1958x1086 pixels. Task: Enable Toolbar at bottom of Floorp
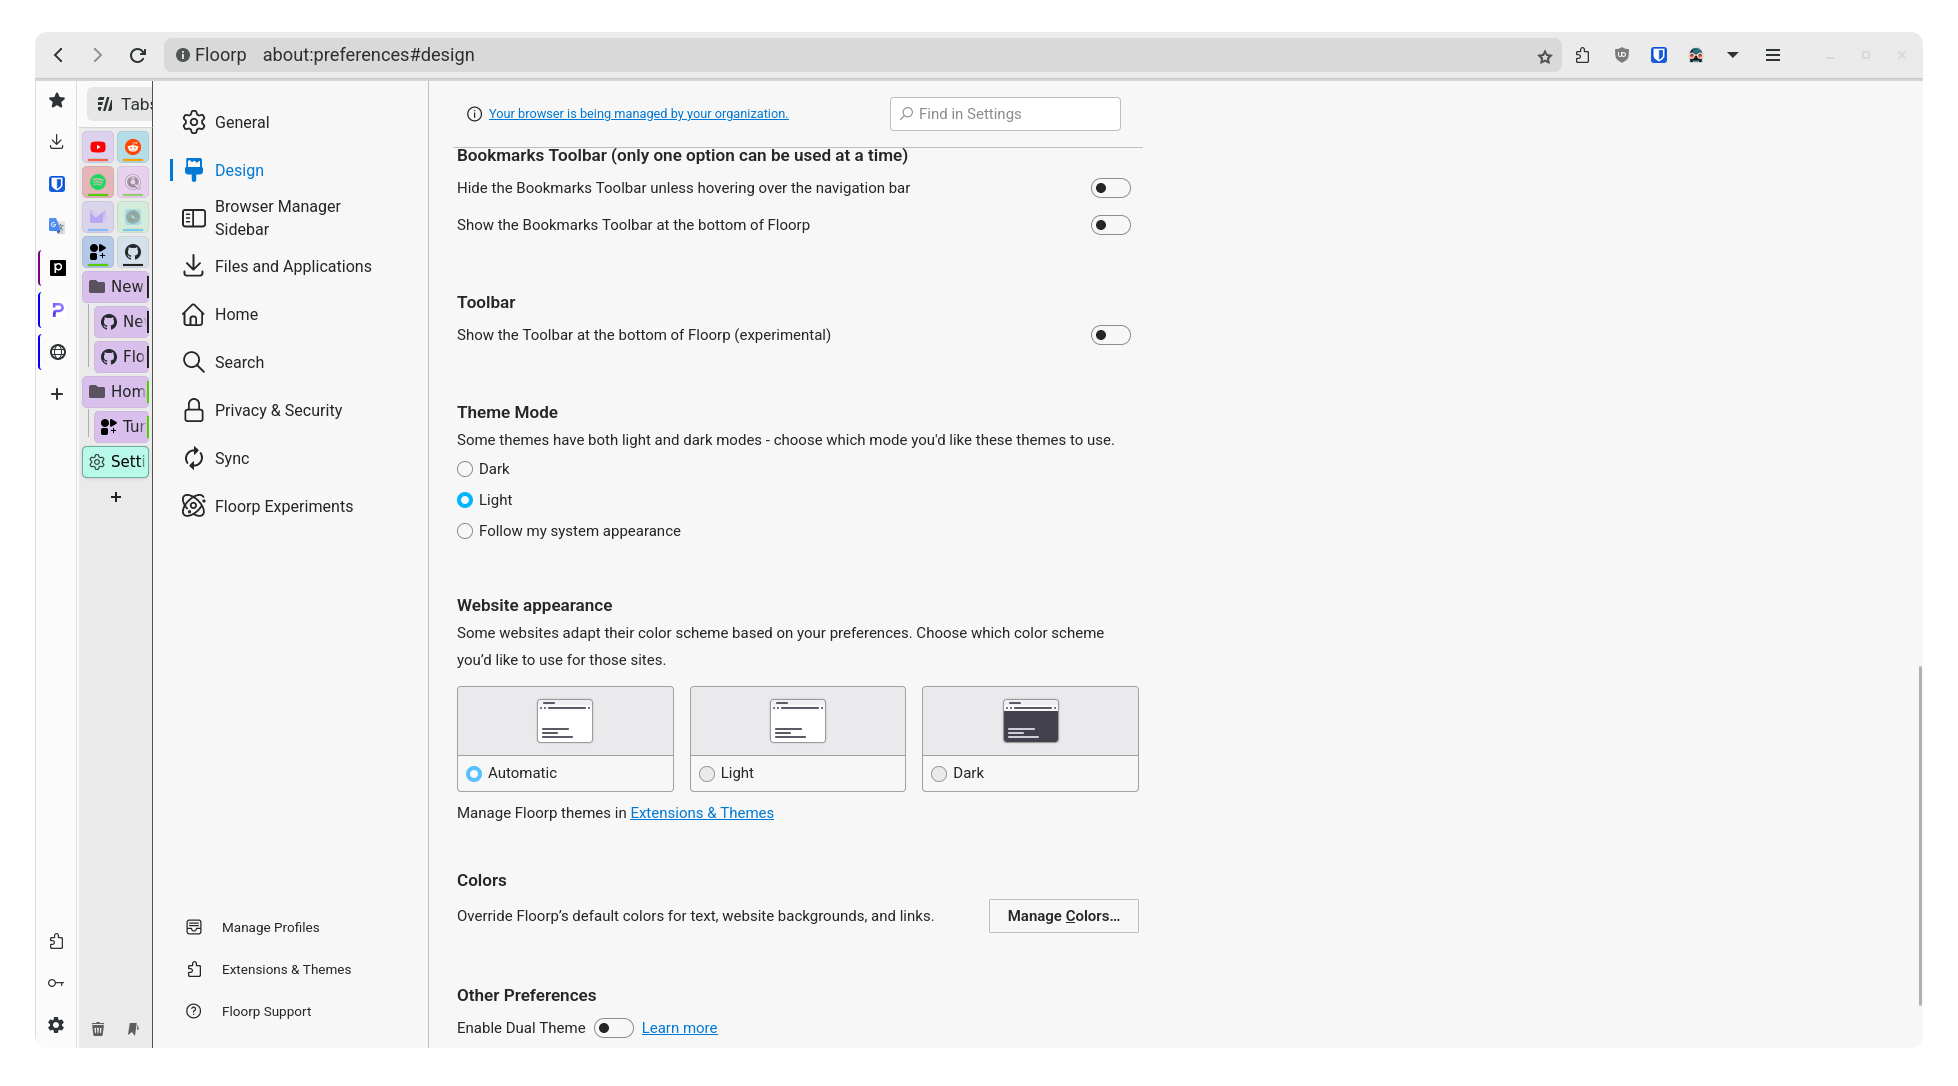tap(1110, 335)
